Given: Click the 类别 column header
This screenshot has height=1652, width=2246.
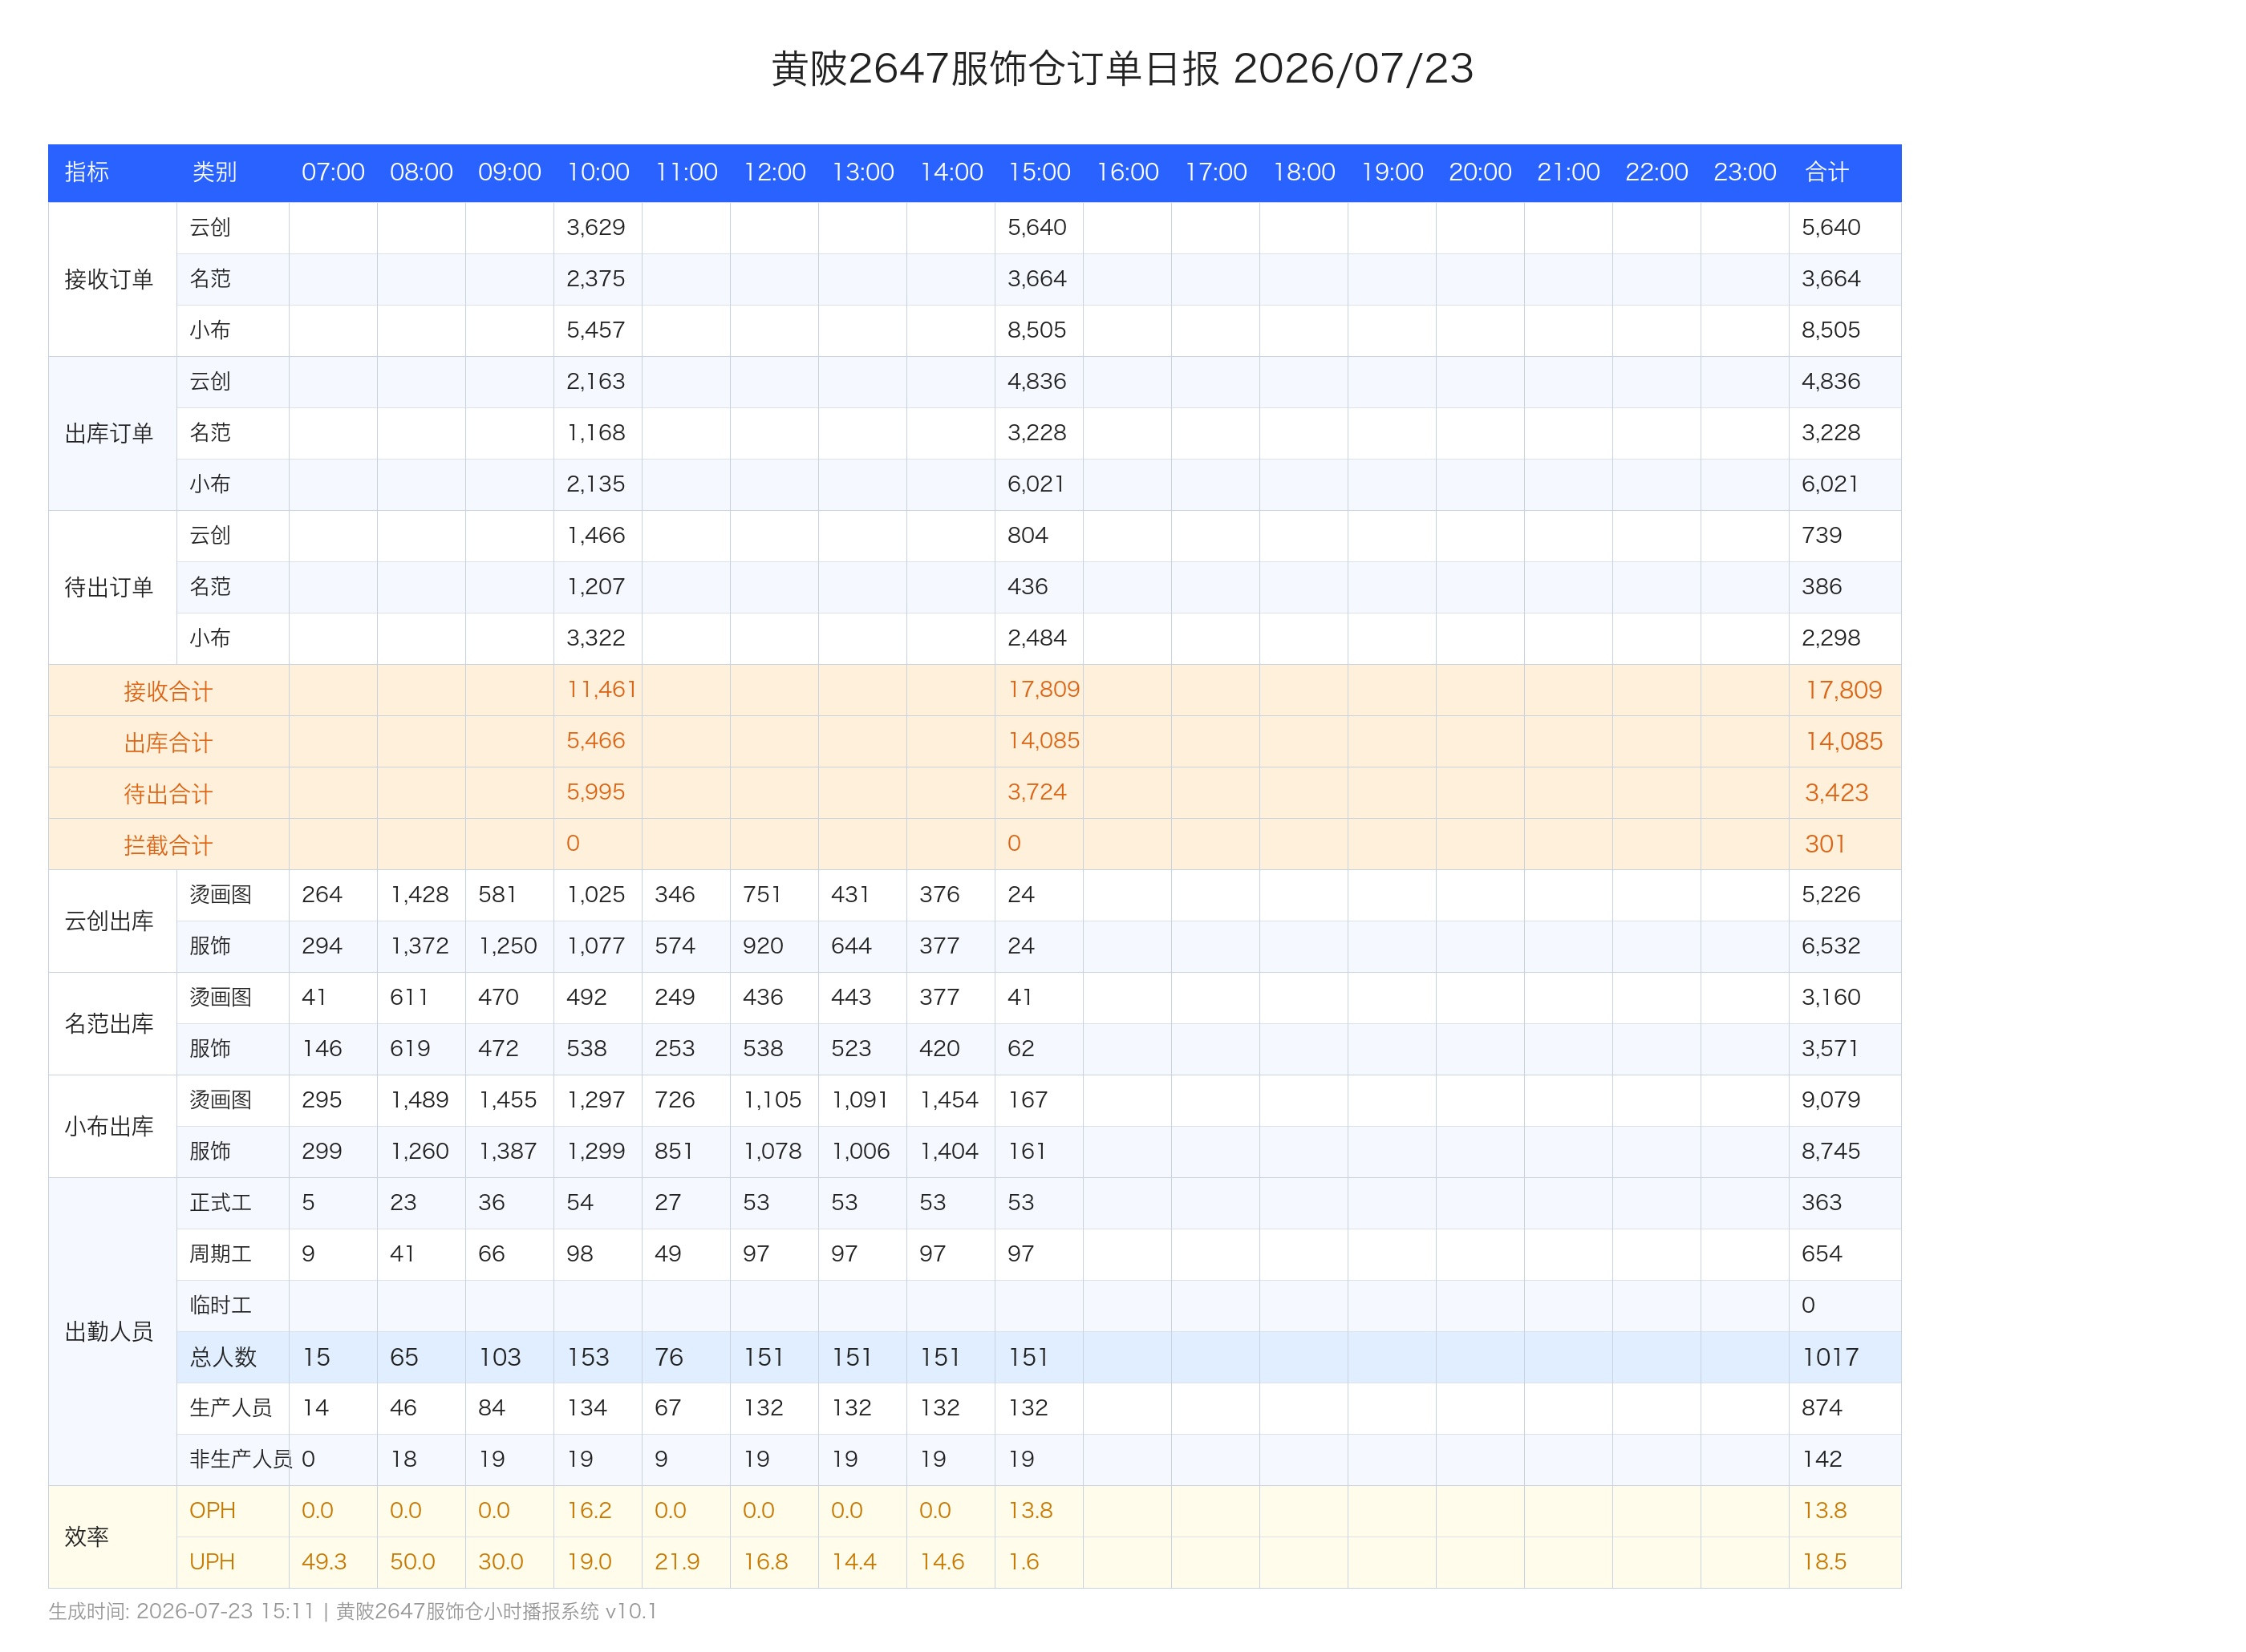Looking at the screenshot, I should pyautogui.click(x=214, y=172).
